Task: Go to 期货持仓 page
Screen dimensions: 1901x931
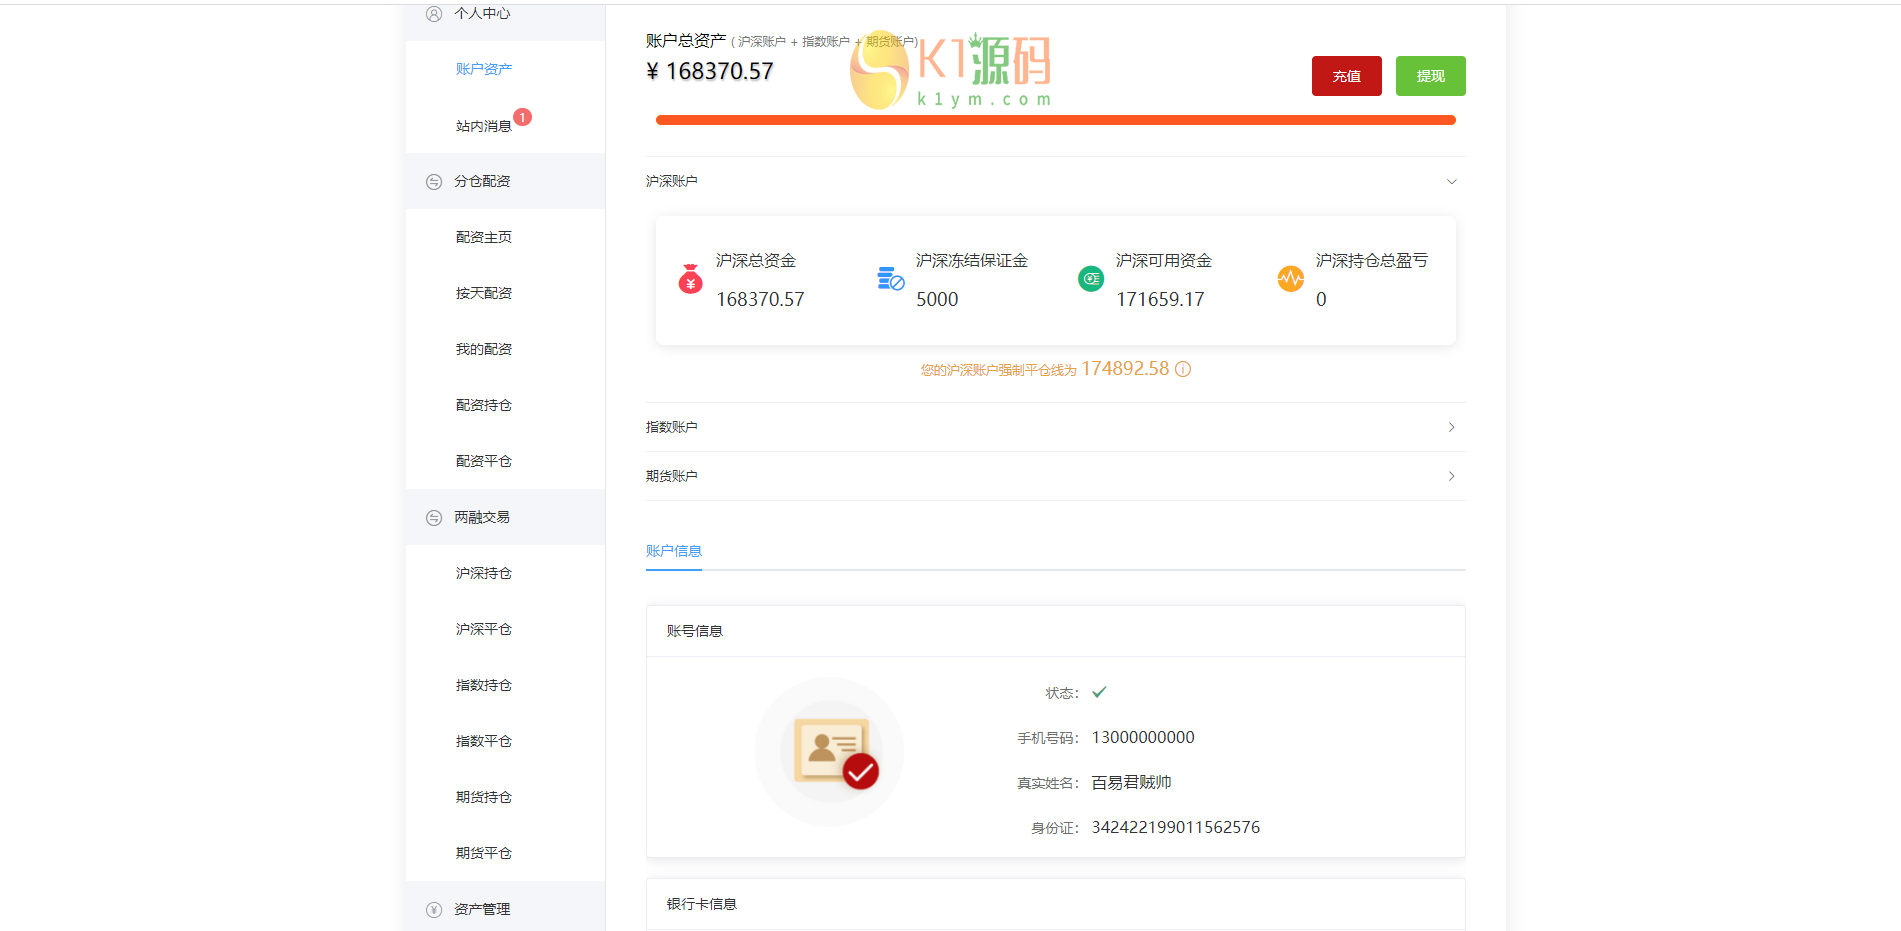Action: pos(484,797)
